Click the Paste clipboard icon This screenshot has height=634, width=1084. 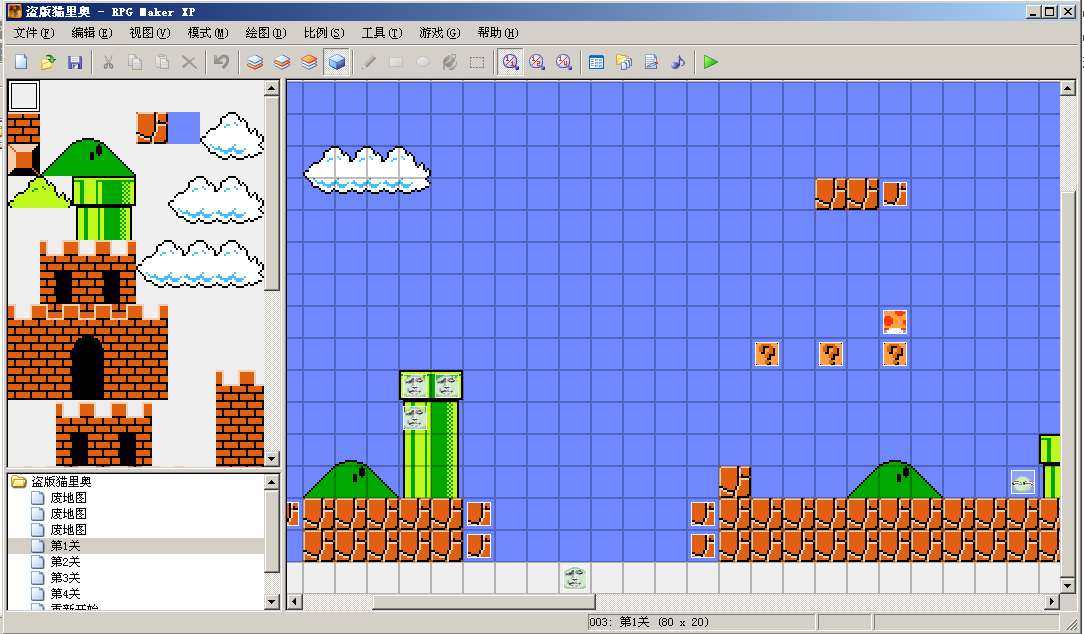tap(162, 62)
